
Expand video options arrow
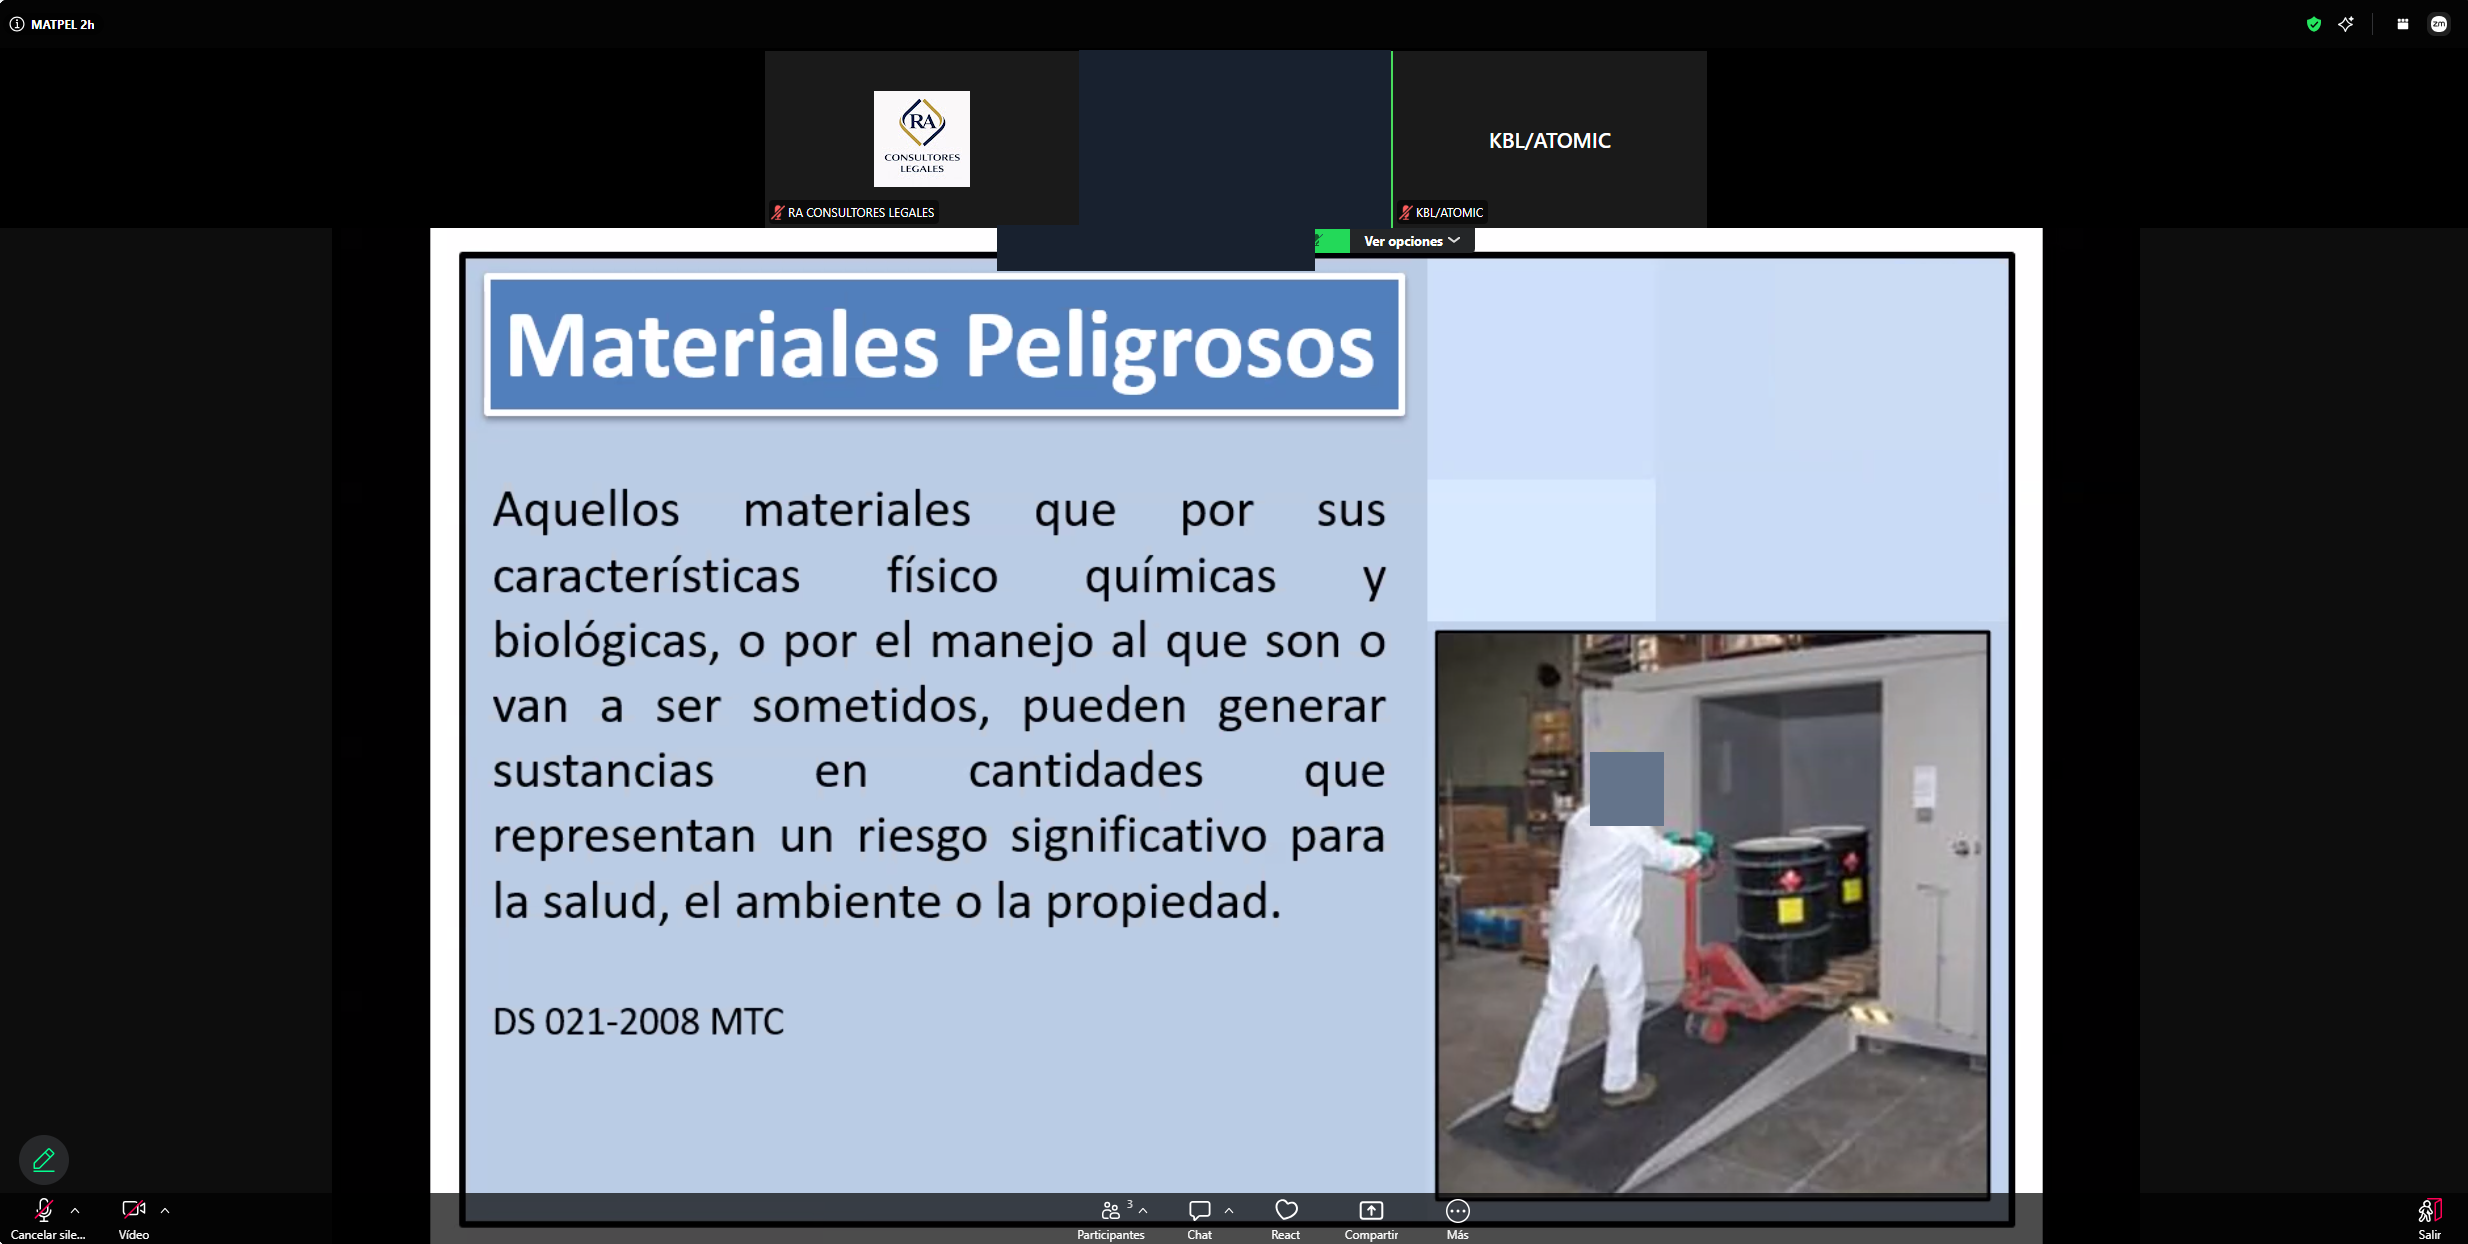(165, 1210)
